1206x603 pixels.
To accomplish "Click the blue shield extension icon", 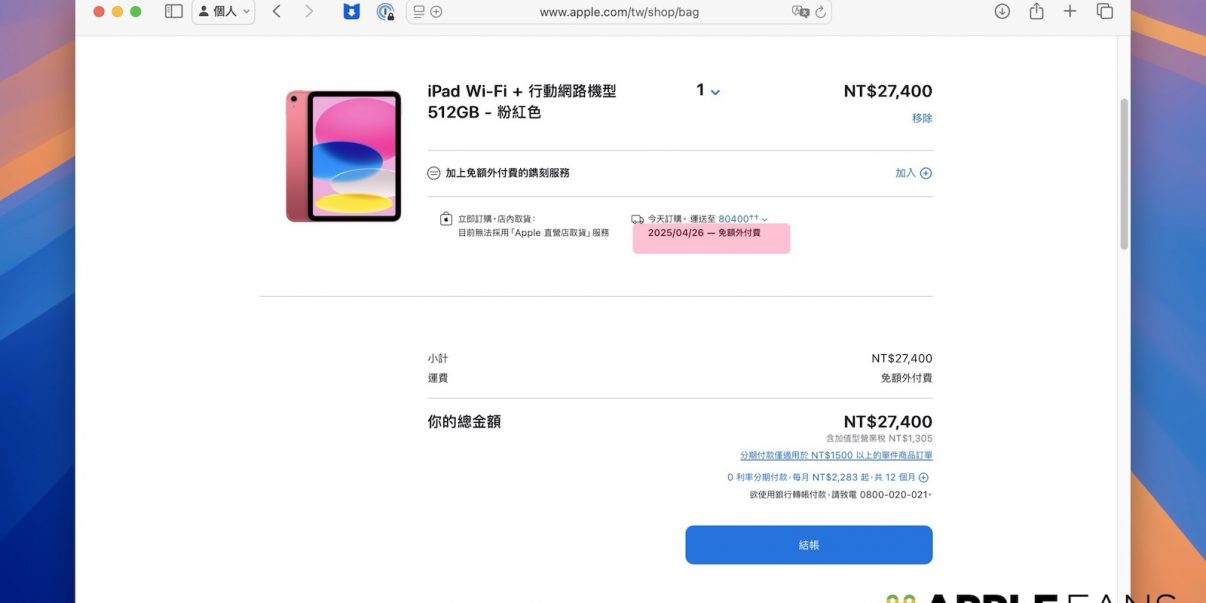I will pyautogui.click(x=351, y=12).
